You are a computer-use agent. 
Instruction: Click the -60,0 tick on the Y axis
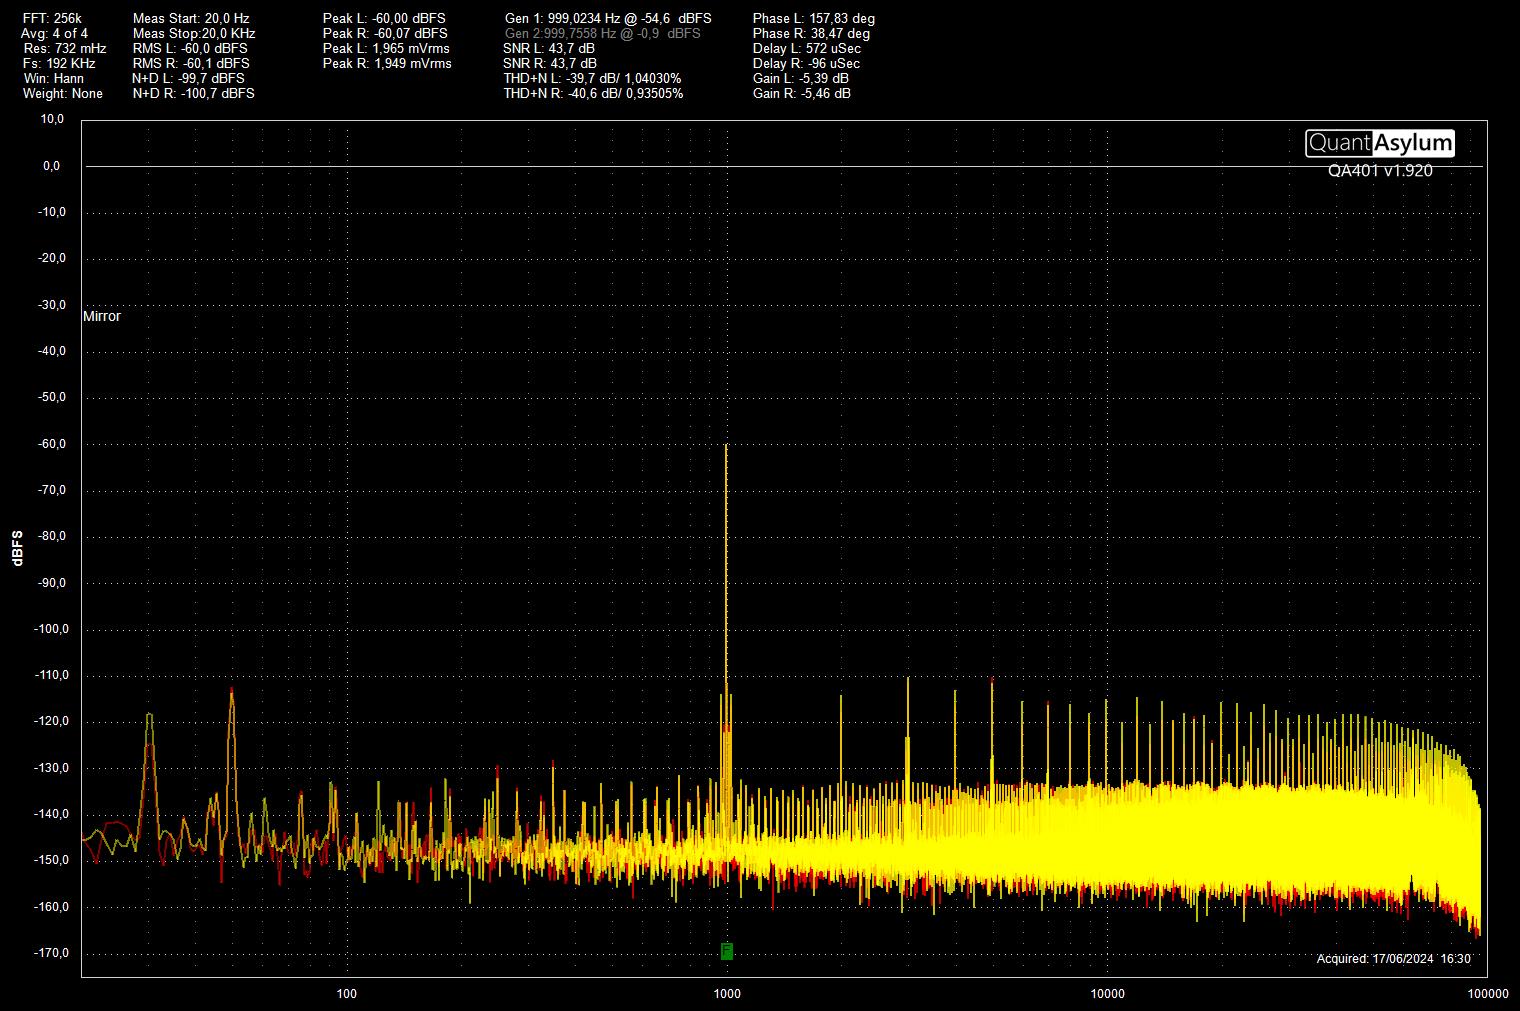pyautogui.click(x=51, y=443)
